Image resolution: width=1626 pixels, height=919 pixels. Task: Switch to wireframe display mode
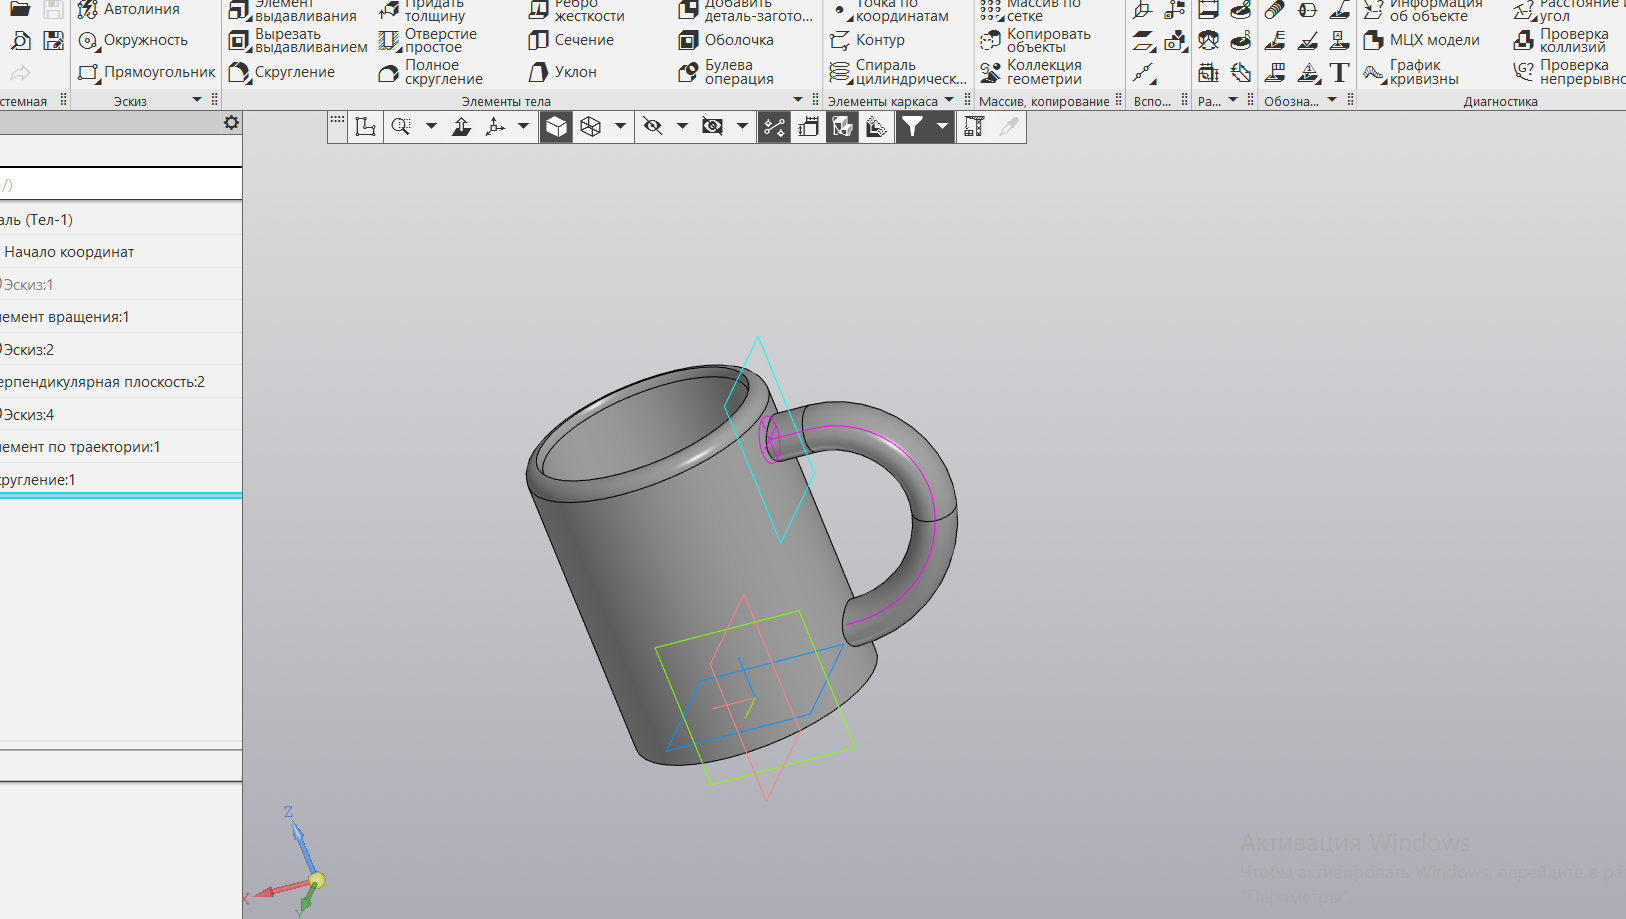coord(591,127)
